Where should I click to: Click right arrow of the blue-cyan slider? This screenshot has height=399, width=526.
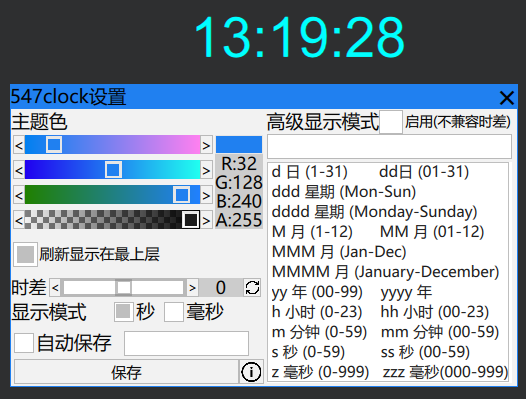[206, 170]
